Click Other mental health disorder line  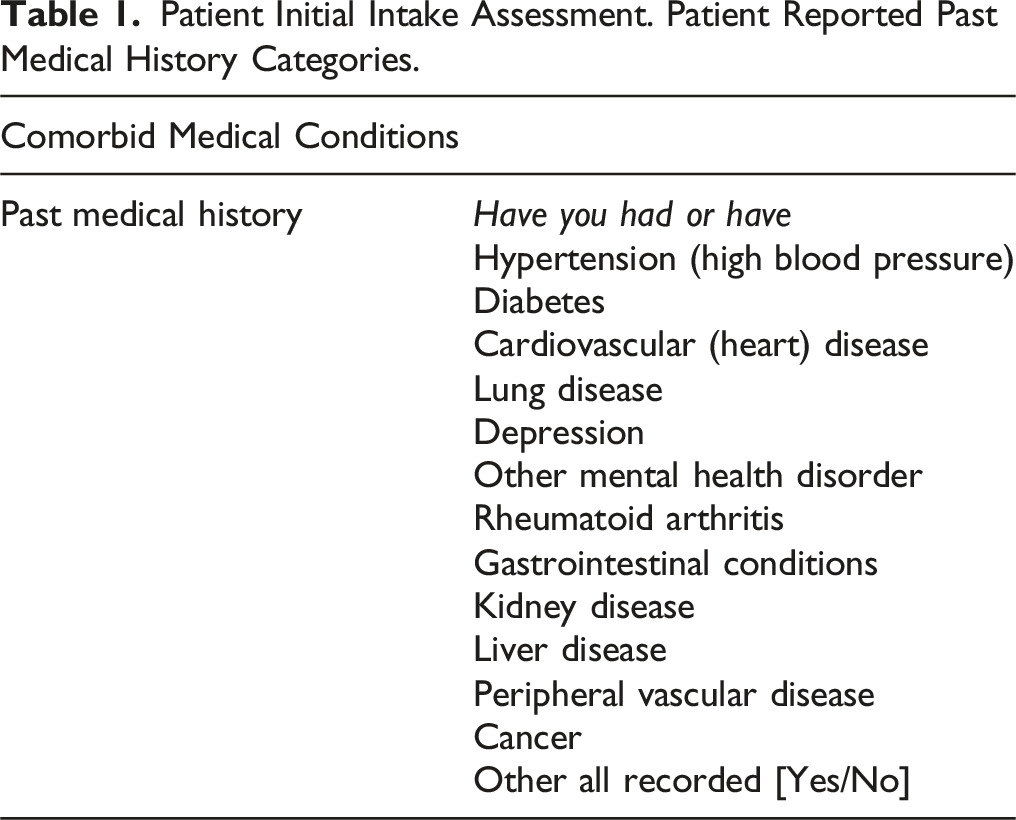pos(698,476)
